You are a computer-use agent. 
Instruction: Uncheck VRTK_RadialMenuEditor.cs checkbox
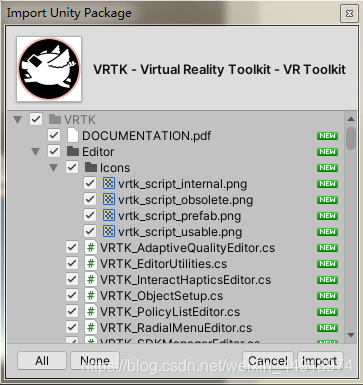pos(72,327)
